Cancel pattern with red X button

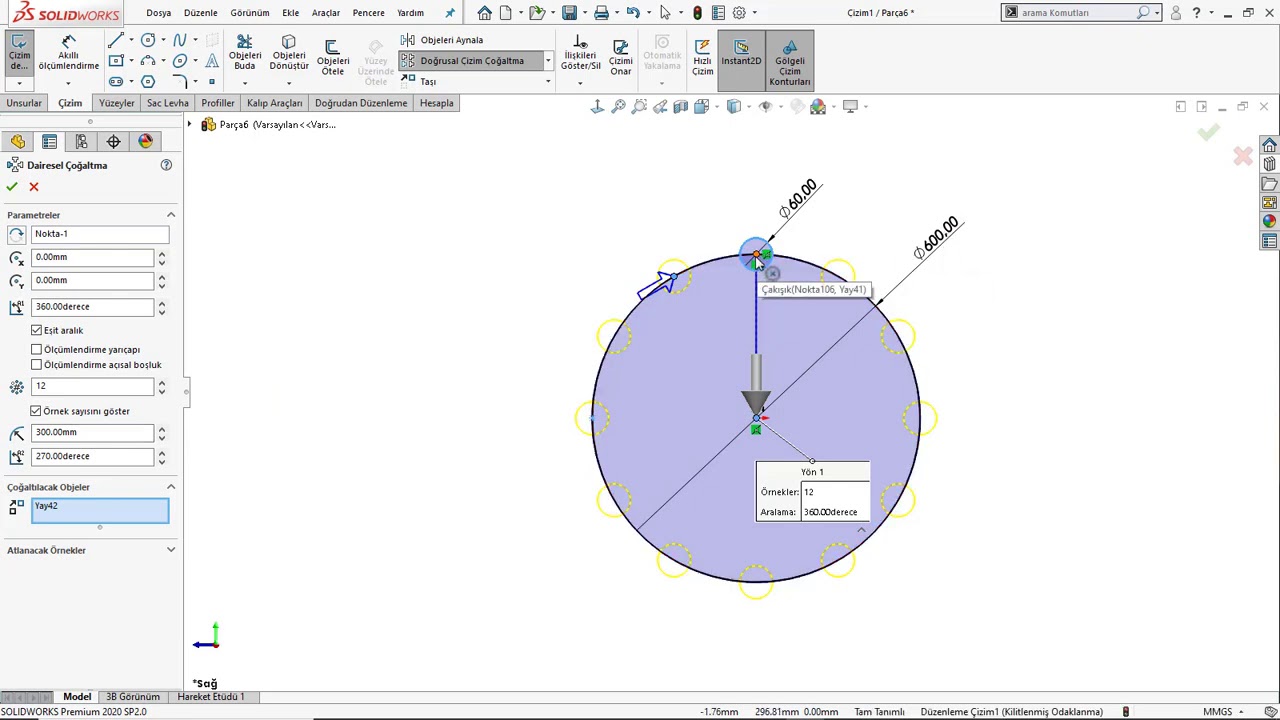(x=34, y=187)
